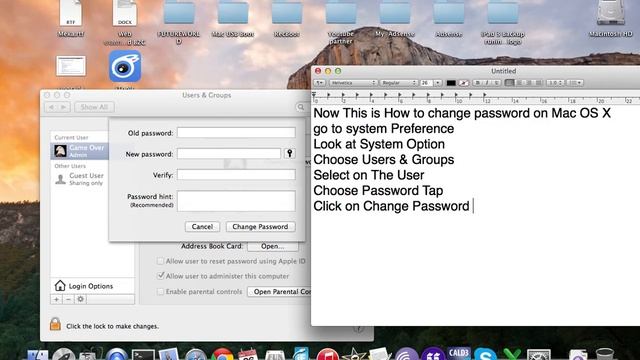
Task: Click the ruler tab stop at mark 12
Action: tap(485, 95)
